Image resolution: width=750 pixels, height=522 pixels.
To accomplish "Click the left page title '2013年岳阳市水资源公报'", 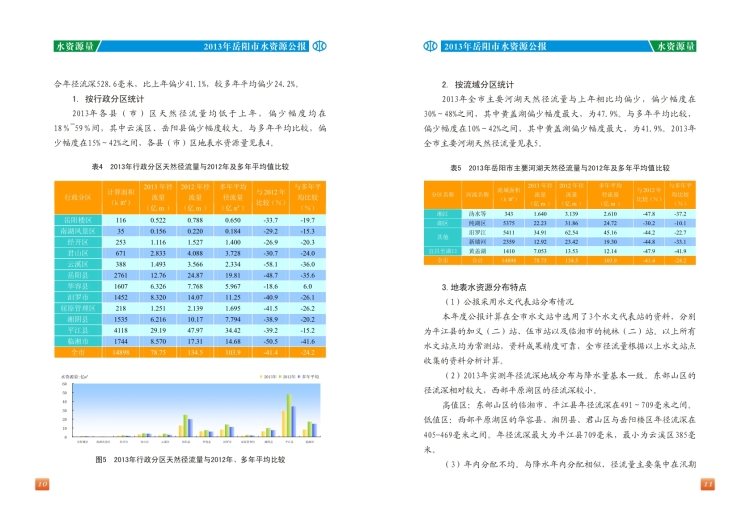I will click(x=254, y=46).
